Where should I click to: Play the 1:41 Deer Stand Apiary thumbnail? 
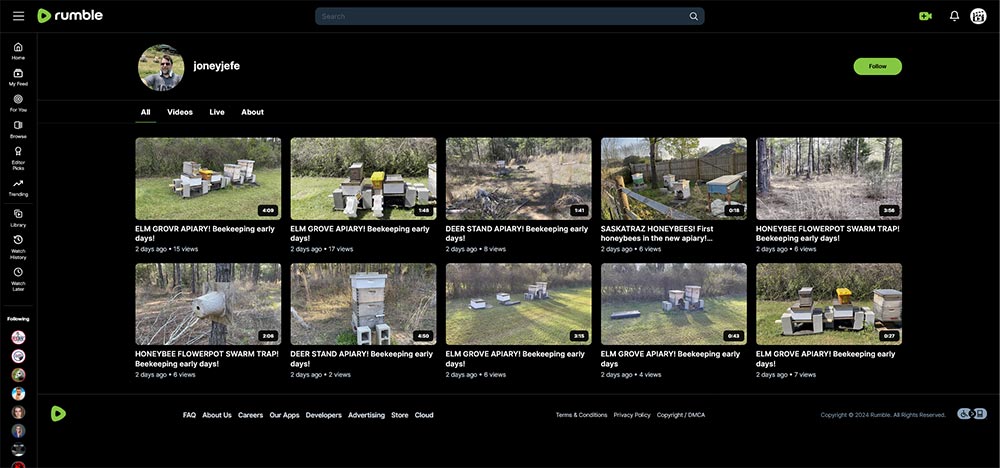click(518, 179)
